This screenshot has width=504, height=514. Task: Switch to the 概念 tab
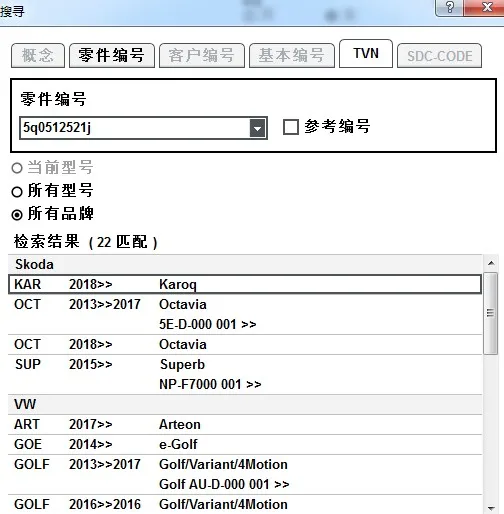coord(38,55)
